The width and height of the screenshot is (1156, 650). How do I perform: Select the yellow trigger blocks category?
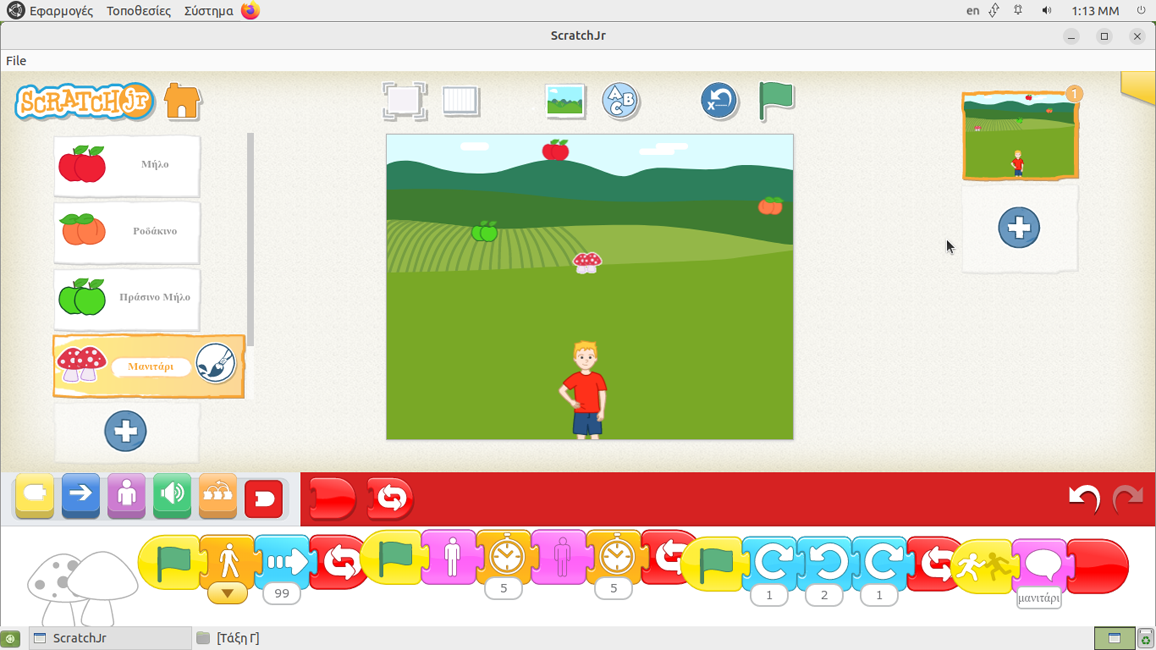[35, 495]
